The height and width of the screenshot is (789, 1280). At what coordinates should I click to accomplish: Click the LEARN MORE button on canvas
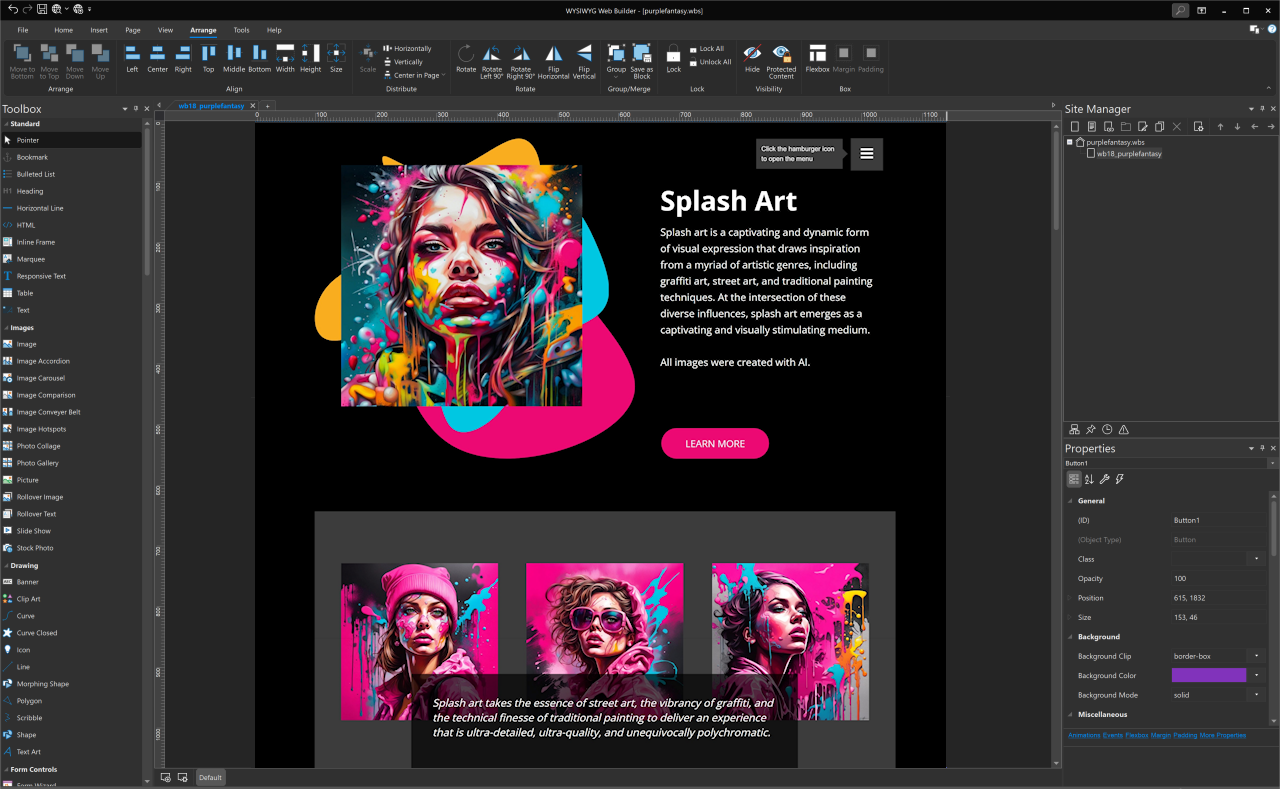pyautogui.click(x=714, y=444)
